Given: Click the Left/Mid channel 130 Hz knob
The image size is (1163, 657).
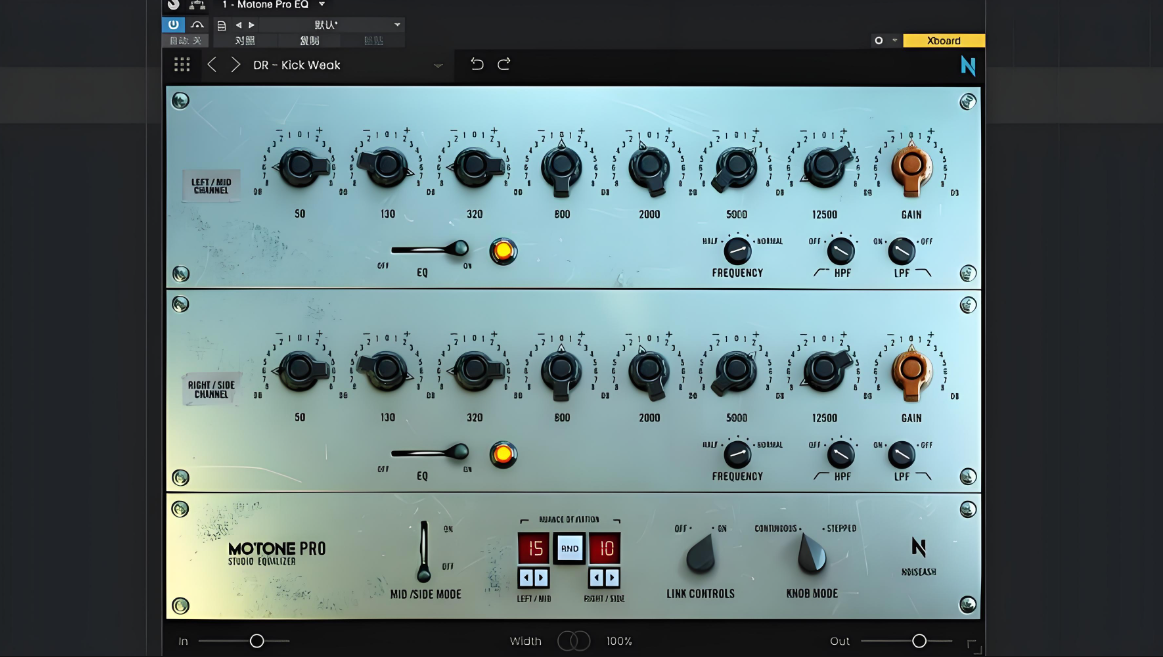Looking at the screenshot, I should click(387, 165).
